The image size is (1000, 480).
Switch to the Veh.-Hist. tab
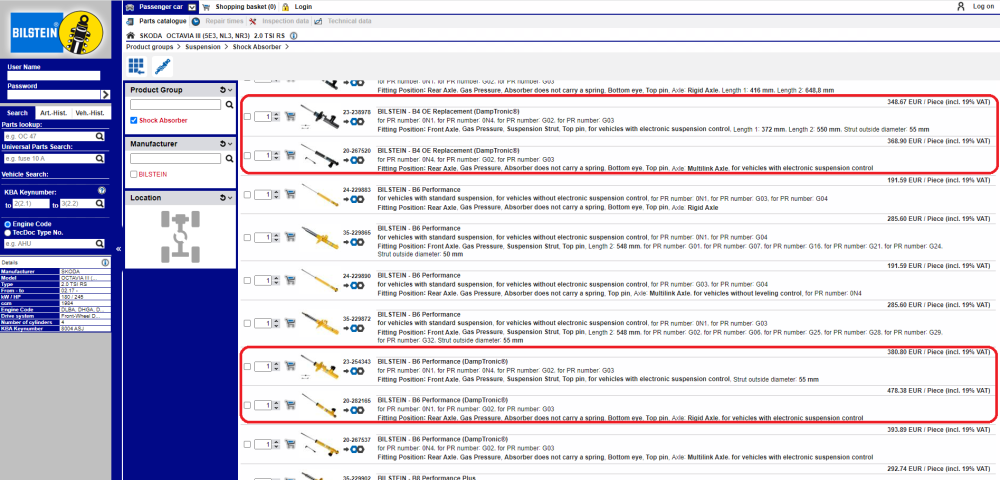tap(89, 113)
